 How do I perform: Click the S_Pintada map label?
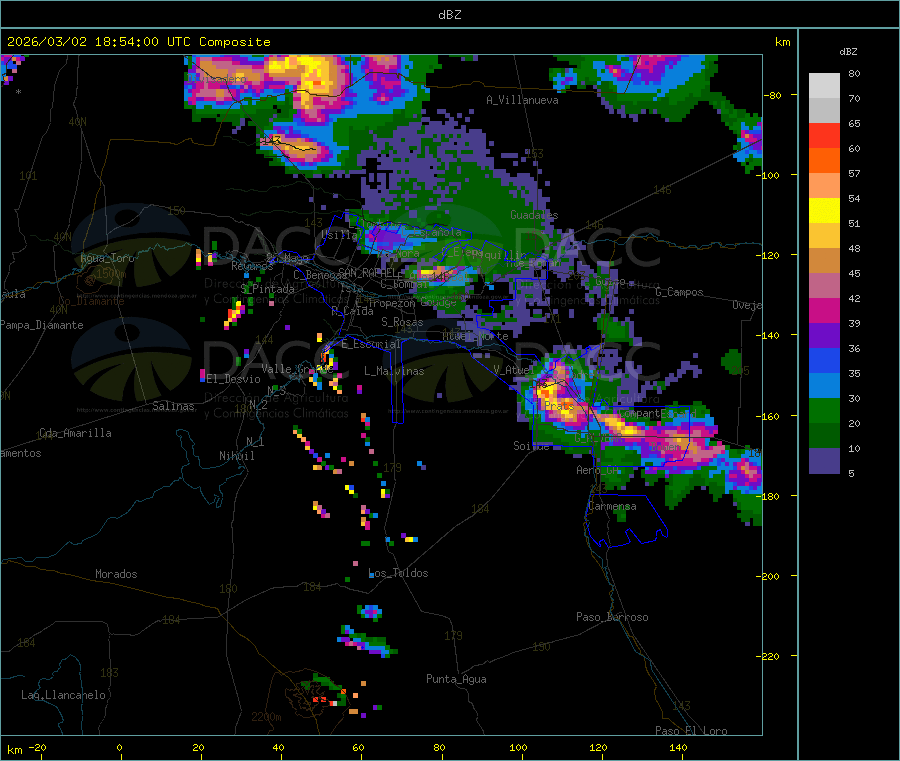coord(267,289)
